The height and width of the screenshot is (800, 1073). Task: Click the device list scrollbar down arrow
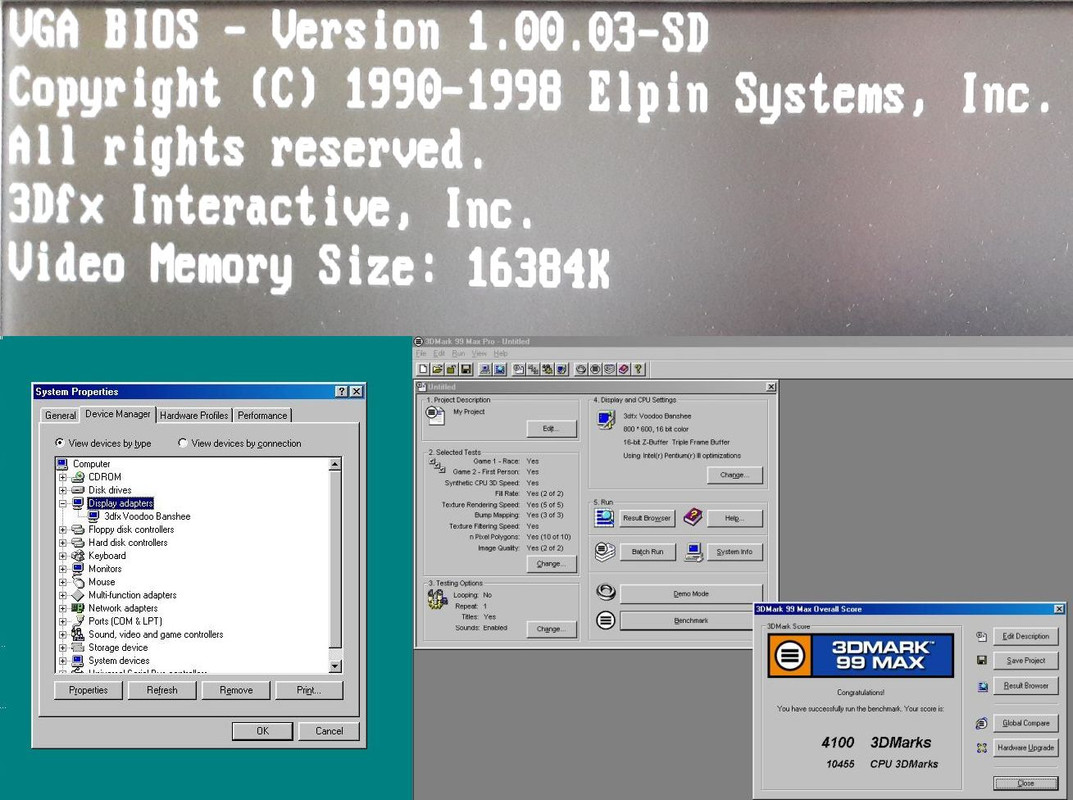[x=335, y=667]
